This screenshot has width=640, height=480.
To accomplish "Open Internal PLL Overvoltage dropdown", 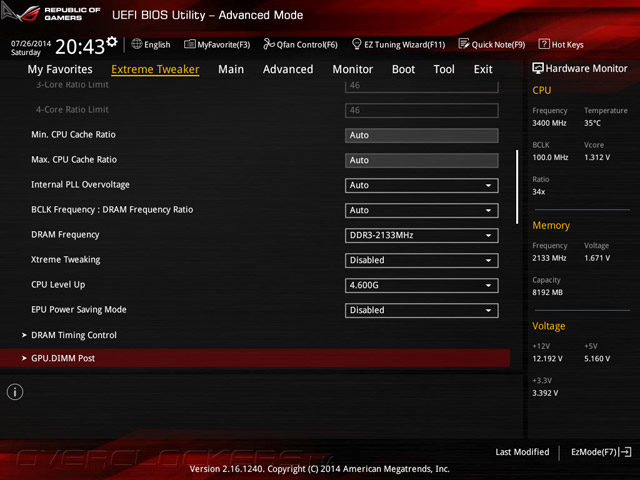I will pyautogui.click(x=422, y=185).
